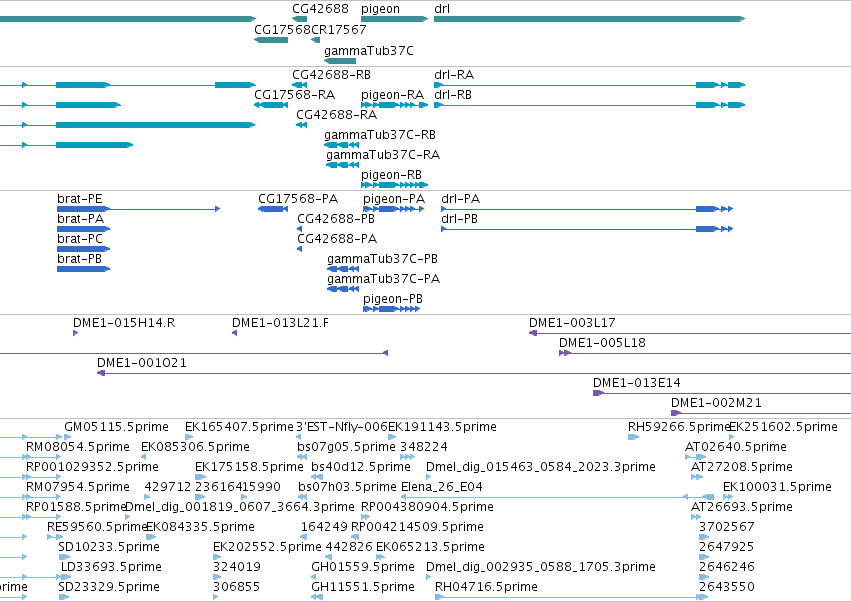Viewport: 851px width, 602px height.
Task: Click protein pigeon-PA
Action: coord(393,199)
